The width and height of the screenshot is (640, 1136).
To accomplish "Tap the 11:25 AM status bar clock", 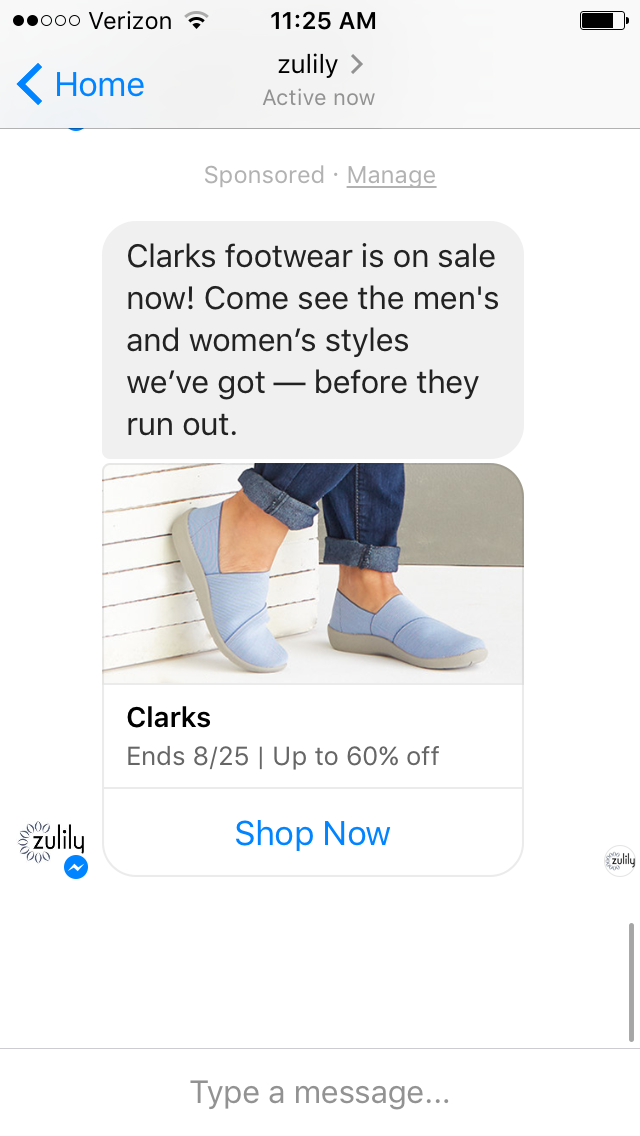I will pos(323,20).
